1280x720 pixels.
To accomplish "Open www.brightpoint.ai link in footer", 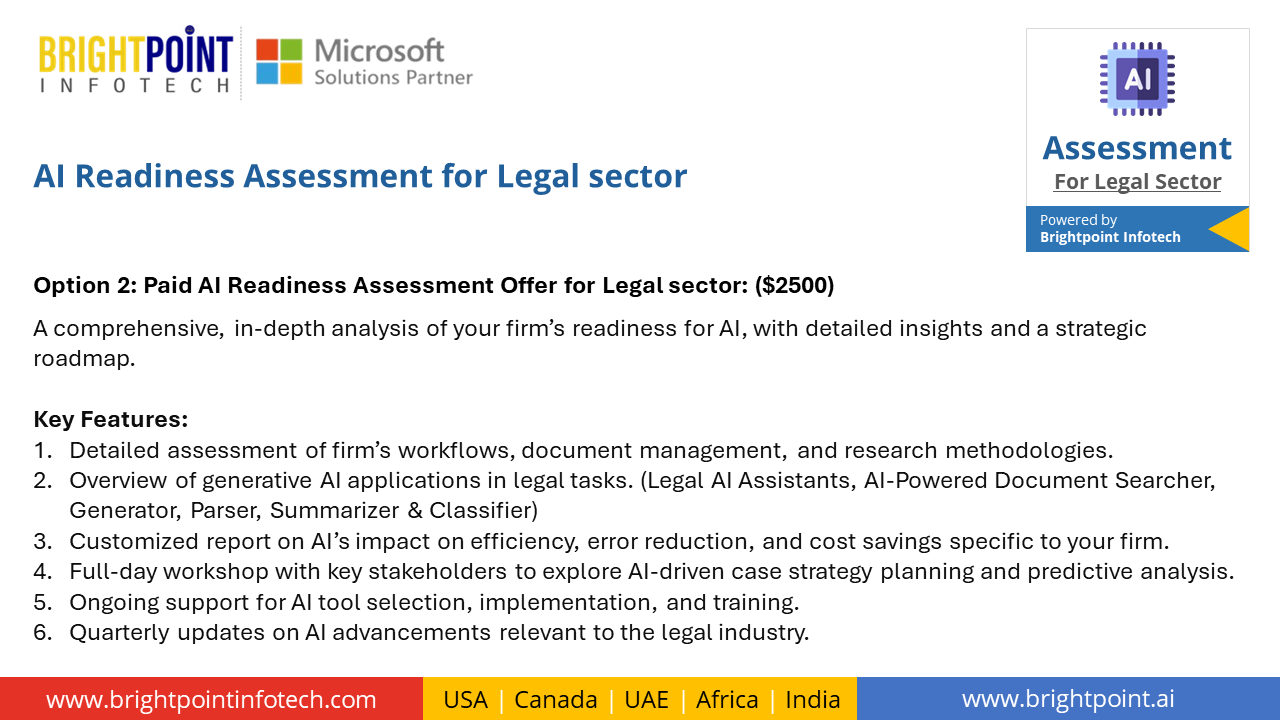I will 1068,699.
